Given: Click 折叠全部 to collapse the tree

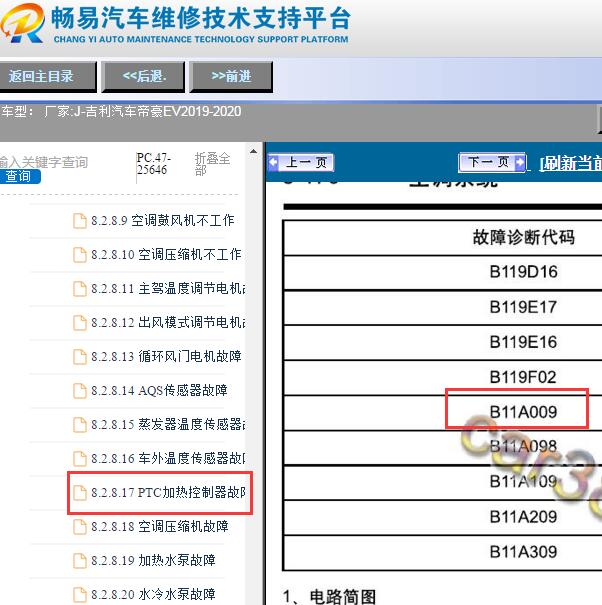Looking at the screenshot, I should tap(212, 164).
